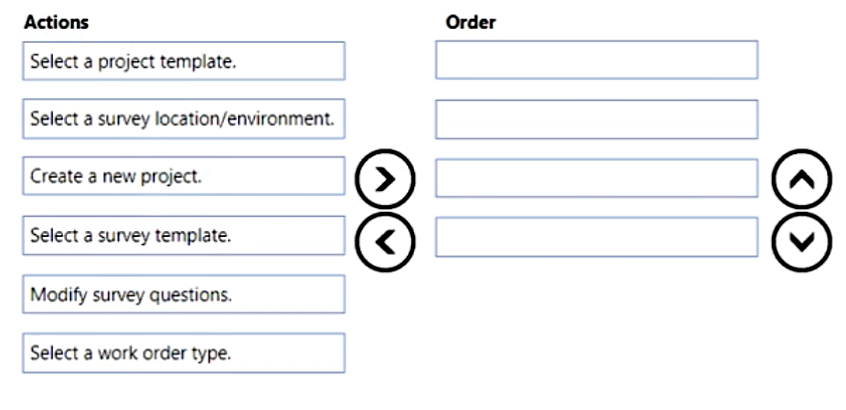Hit the circled right-pointing chevron button
Image resolution: width=846 pixels, height=410 pixels.
385,179
